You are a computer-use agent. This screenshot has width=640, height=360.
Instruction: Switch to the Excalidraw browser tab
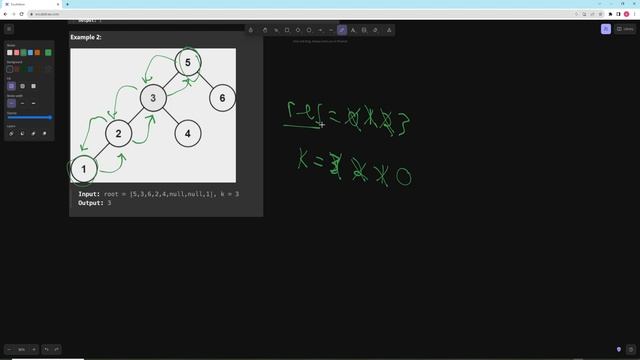tap(31, 4)
